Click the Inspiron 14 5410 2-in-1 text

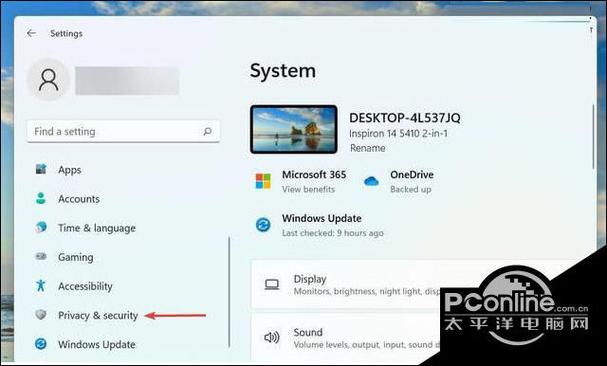point(398,134)
